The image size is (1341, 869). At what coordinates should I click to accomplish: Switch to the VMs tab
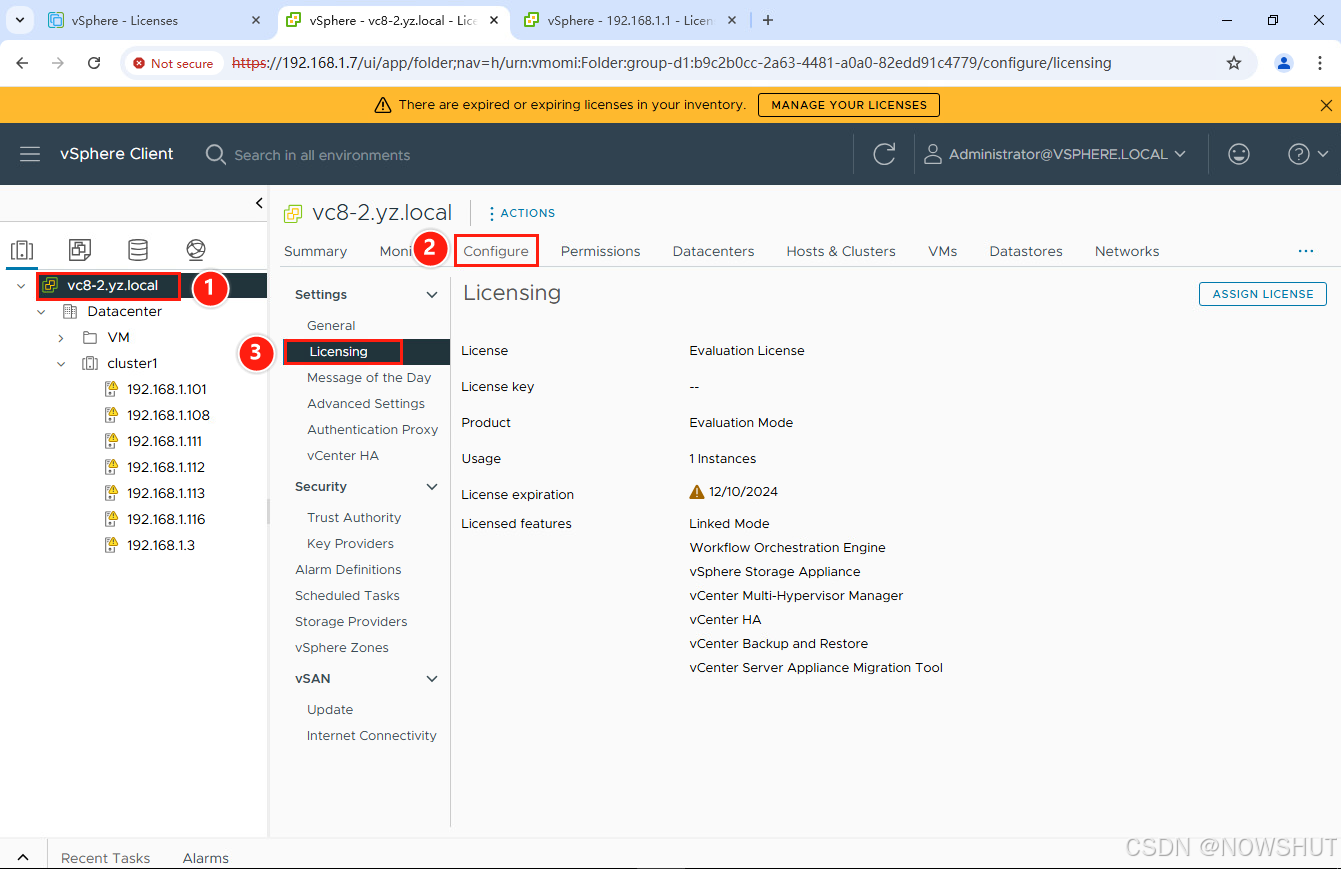click(942, 251)
